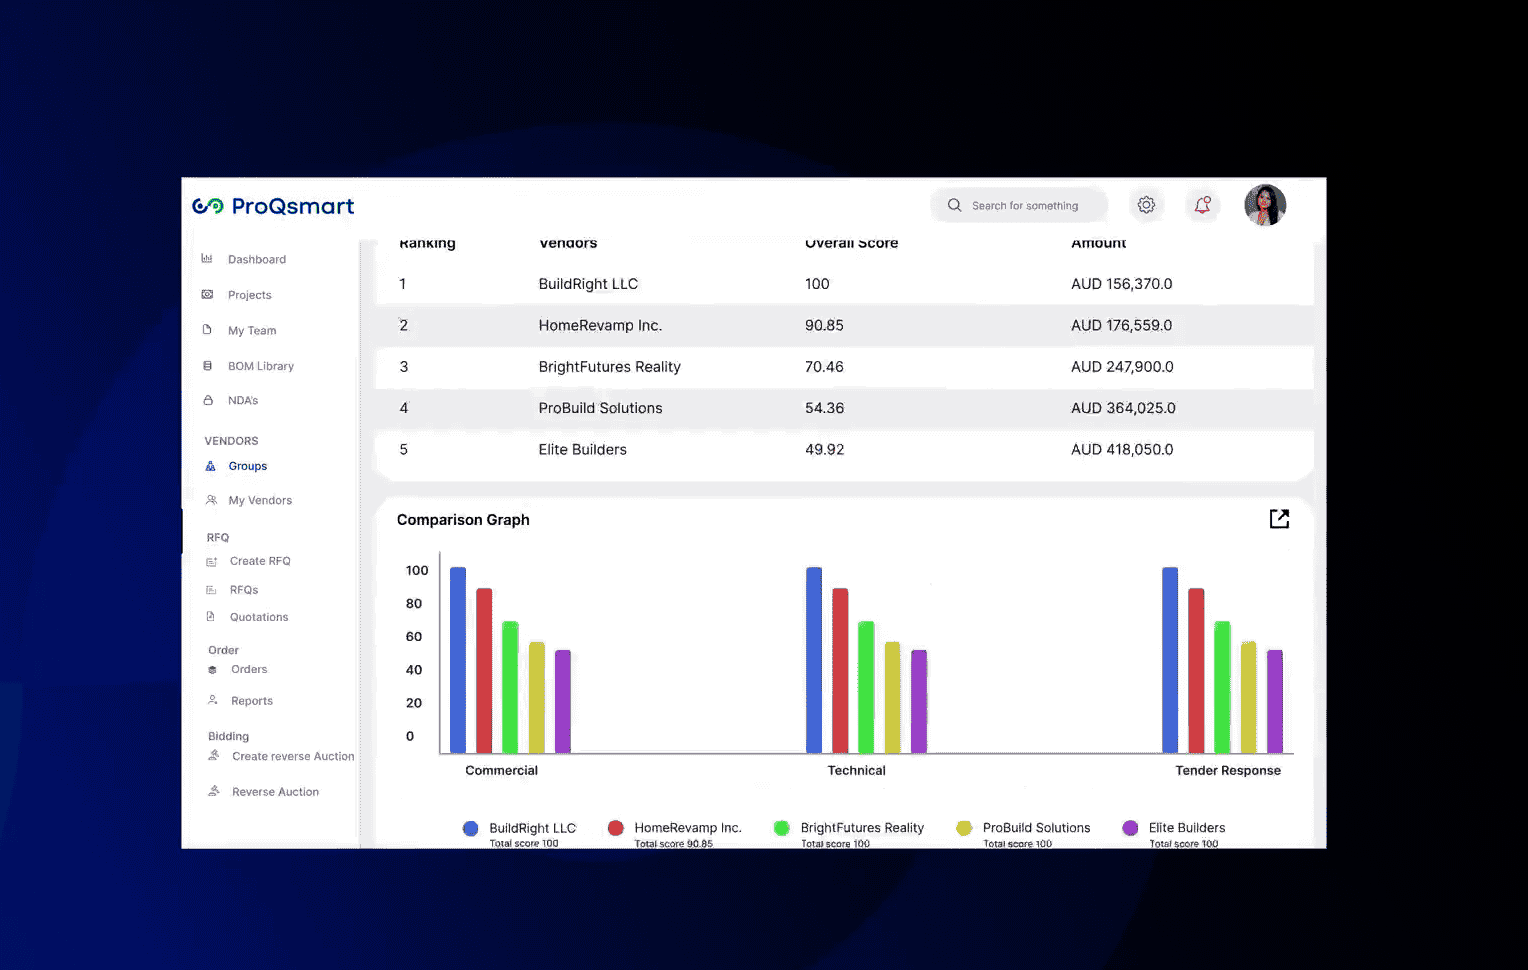Select the Quotations document icon

click(x=212, y=616)
